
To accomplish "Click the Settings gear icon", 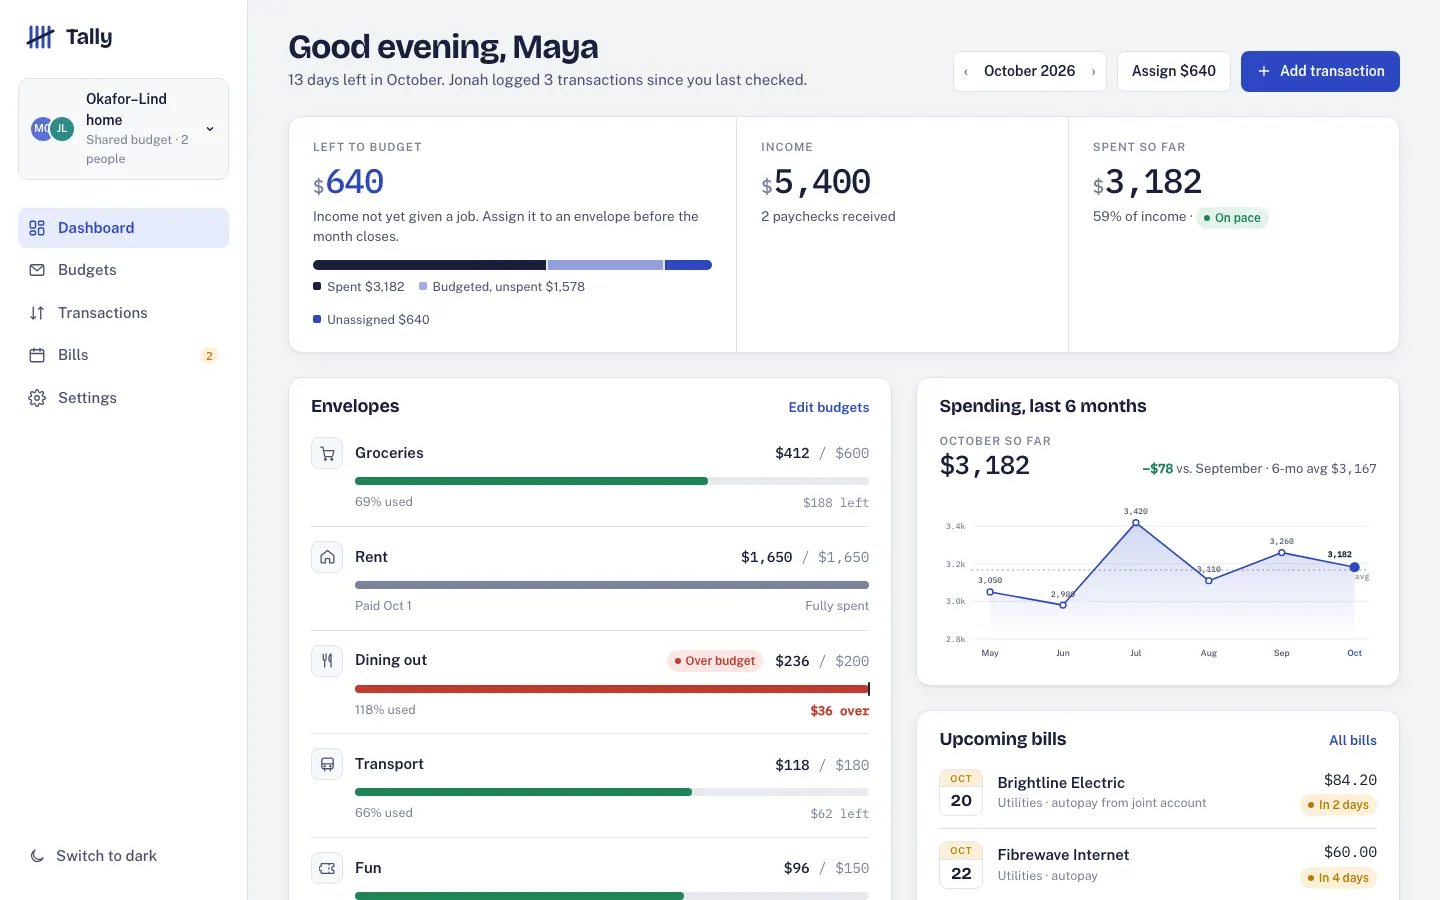I will click(x=37, y=398).
